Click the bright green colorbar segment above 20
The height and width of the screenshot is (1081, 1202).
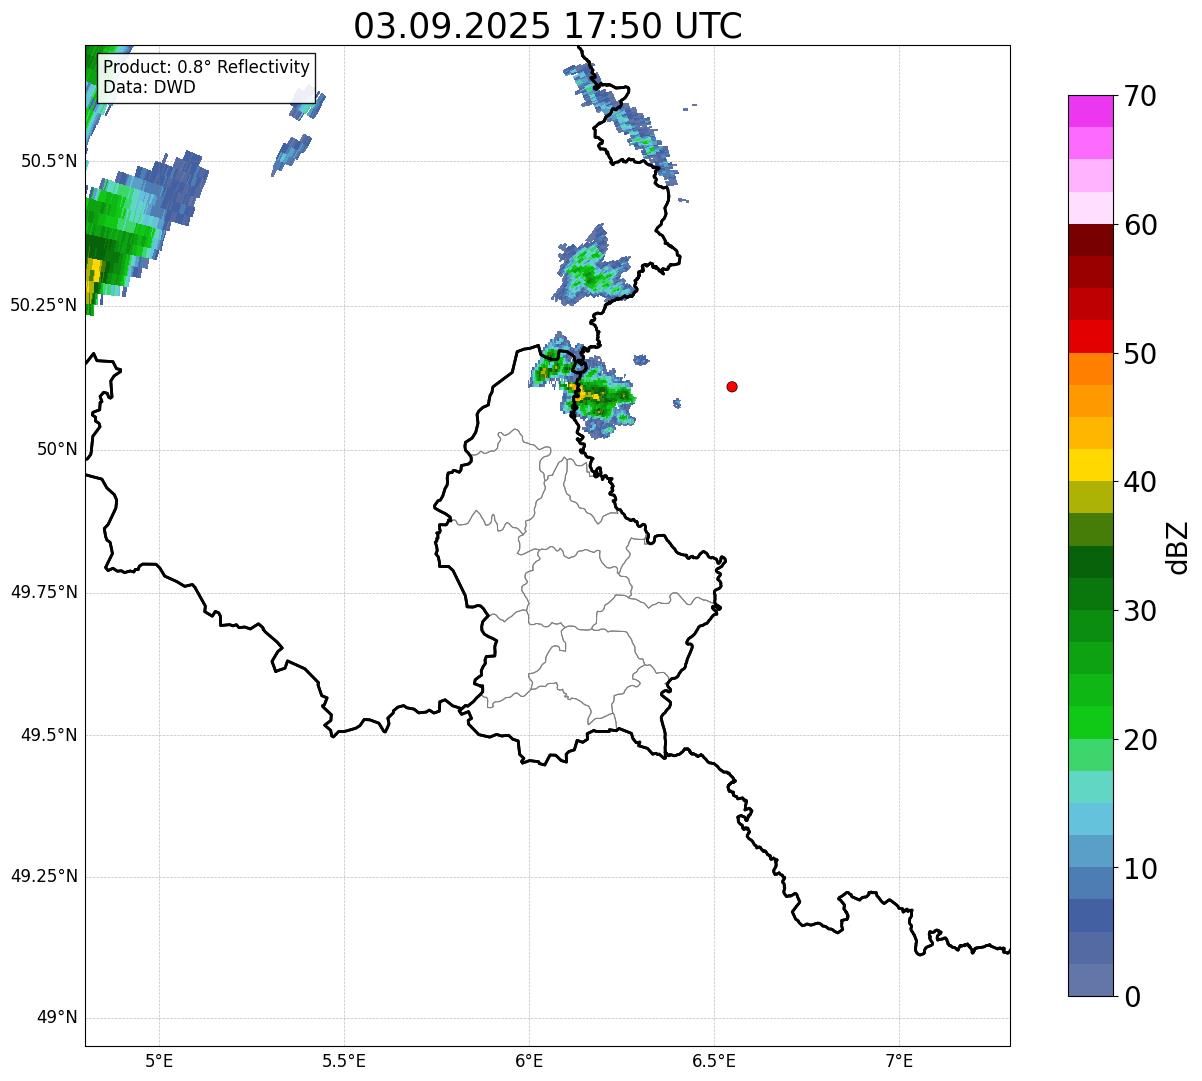pos(1090,722)
